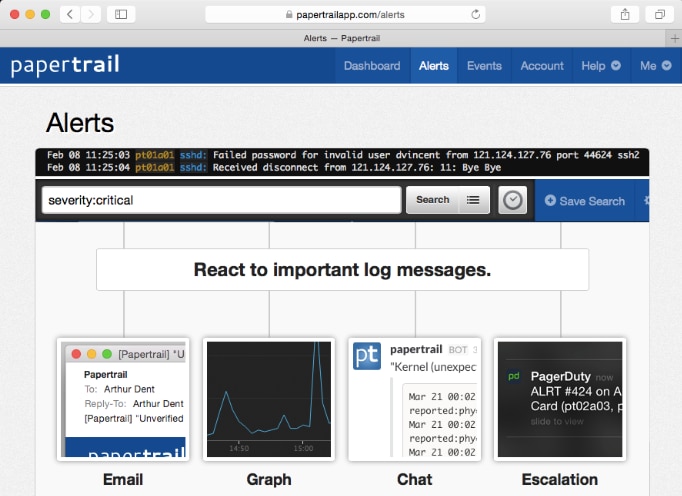This screenshot has width=682, height=496.
Task: Open the search options list icon
Action: tap(473, 200)
